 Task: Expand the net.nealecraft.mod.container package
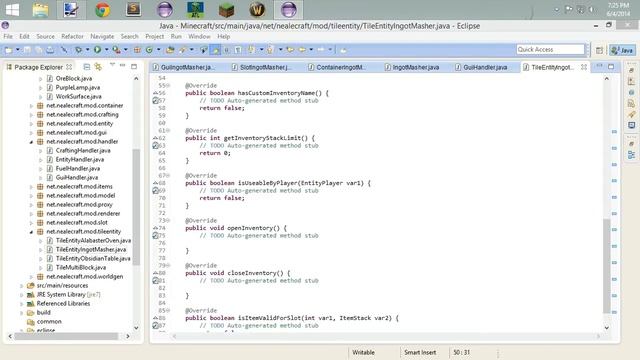click(31, 106)
